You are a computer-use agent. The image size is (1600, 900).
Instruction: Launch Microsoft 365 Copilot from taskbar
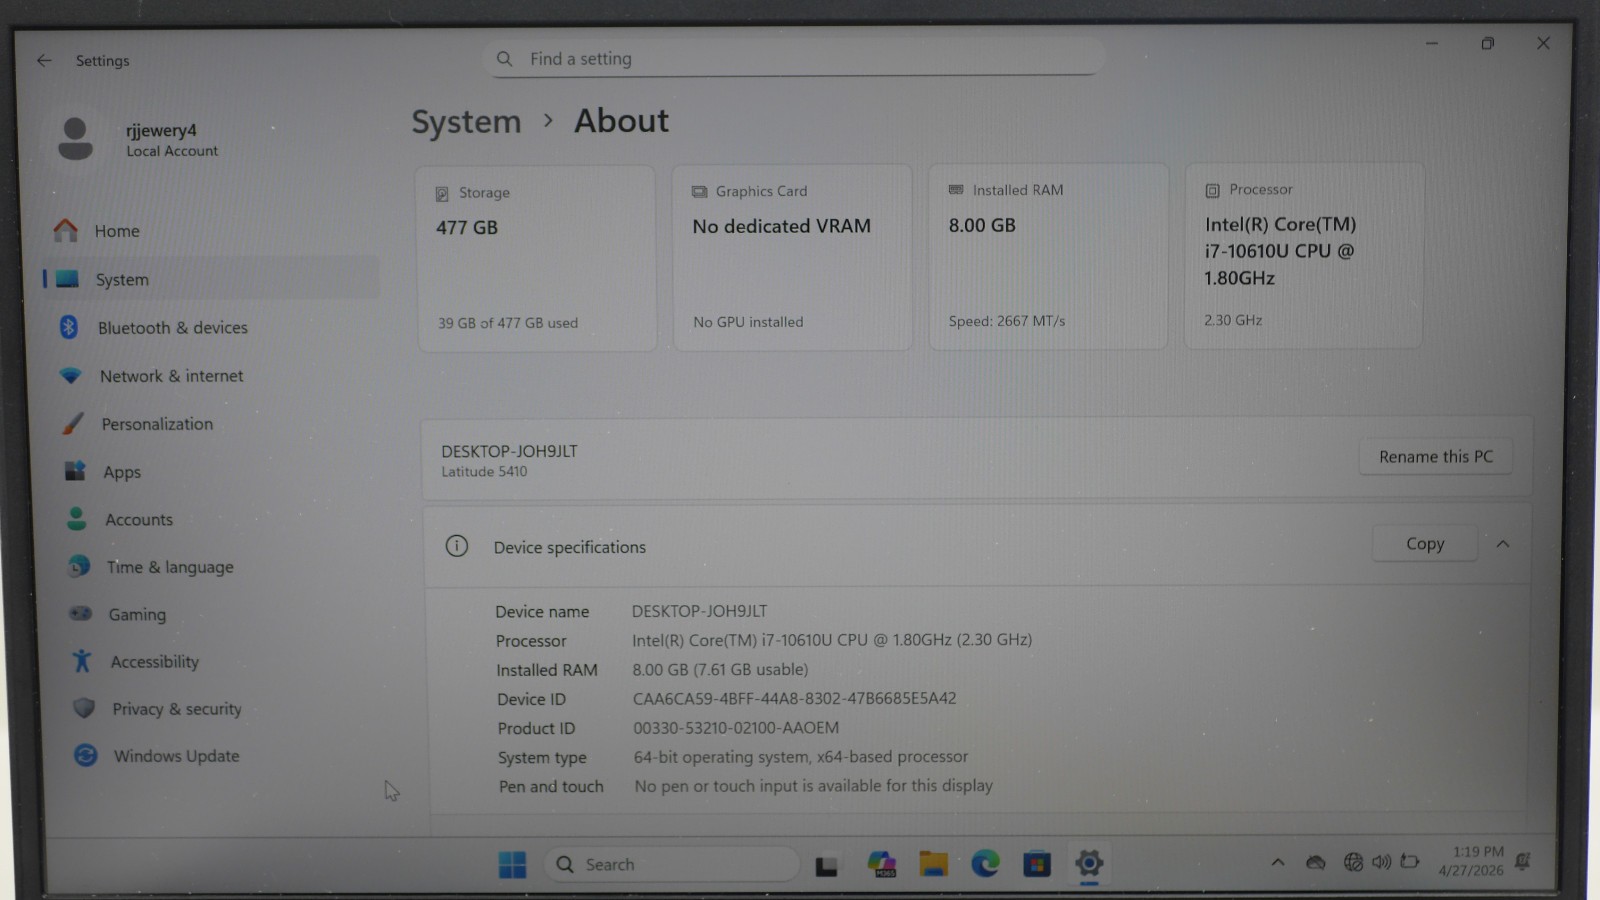pyautogui.click(x=881, y=864)
